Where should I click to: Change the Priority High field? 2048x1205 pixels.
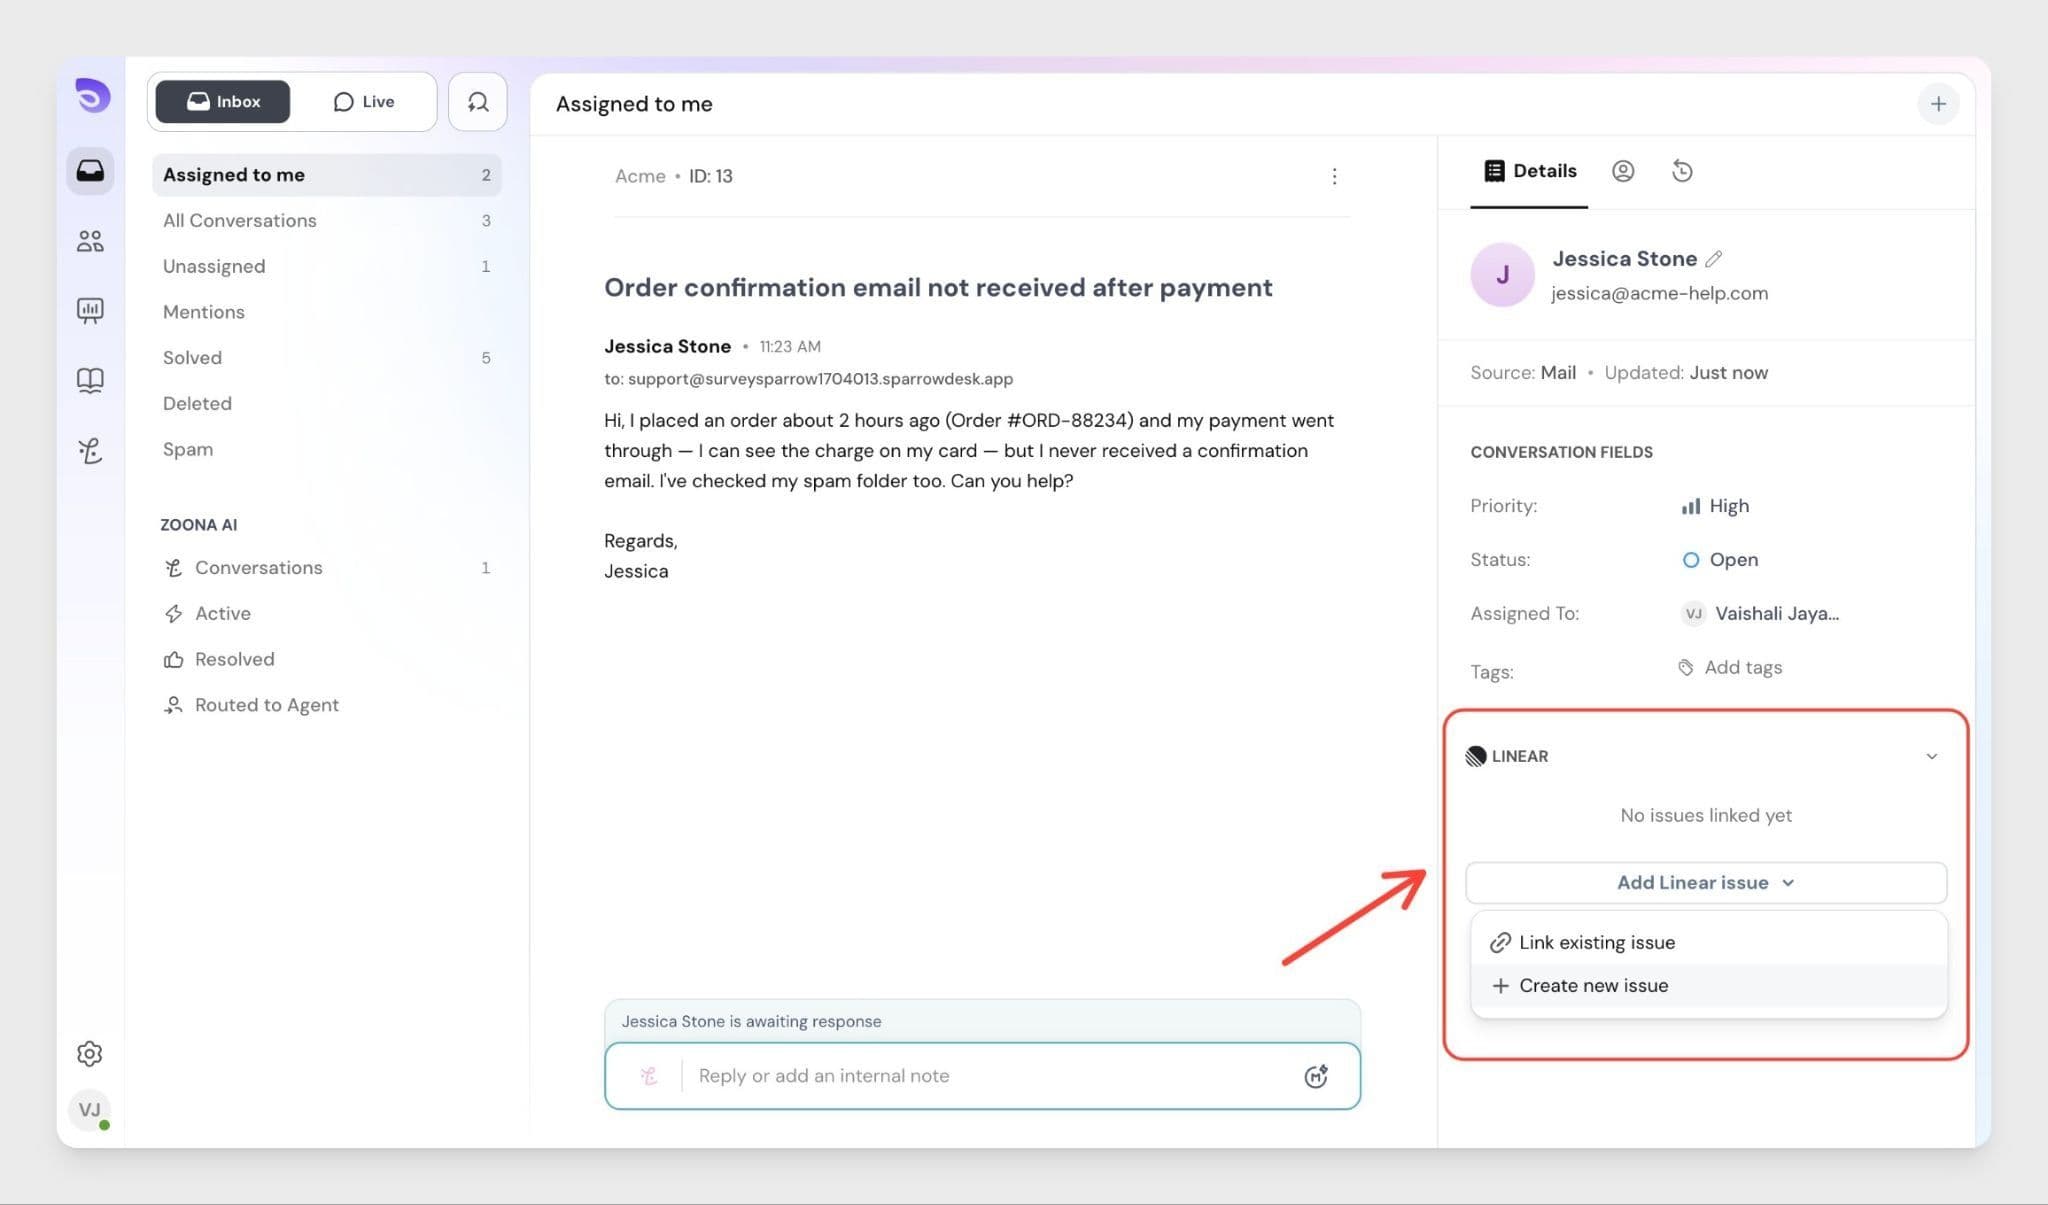point(1716,506)
